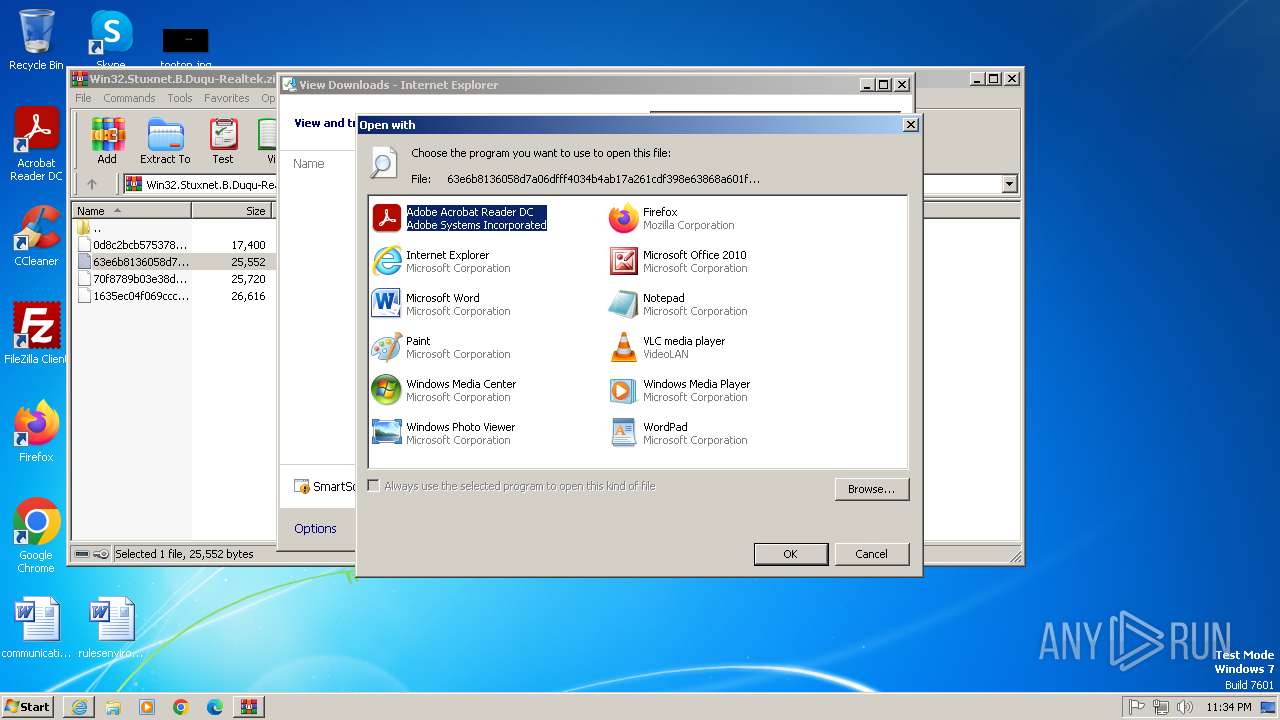Confirm with OK in Open with dialog
The width and height of the screenshot is (1280, 720).
[x=790, y=554]
